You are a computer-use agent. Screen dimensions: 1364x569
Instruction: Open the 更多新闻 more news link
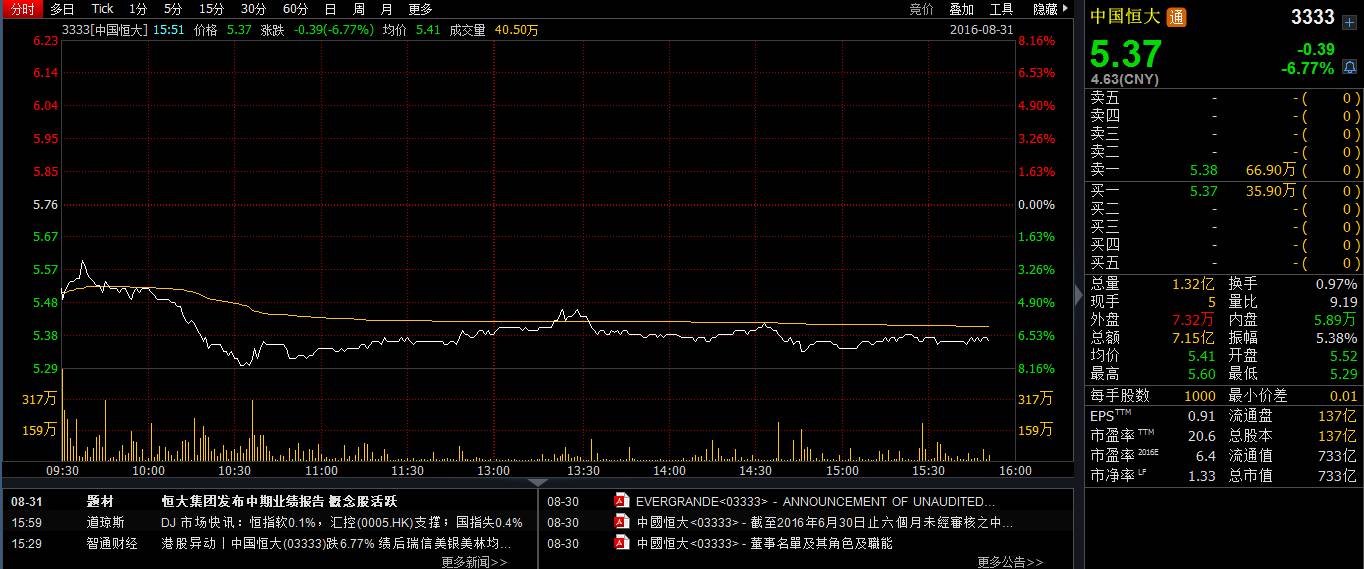474,562
